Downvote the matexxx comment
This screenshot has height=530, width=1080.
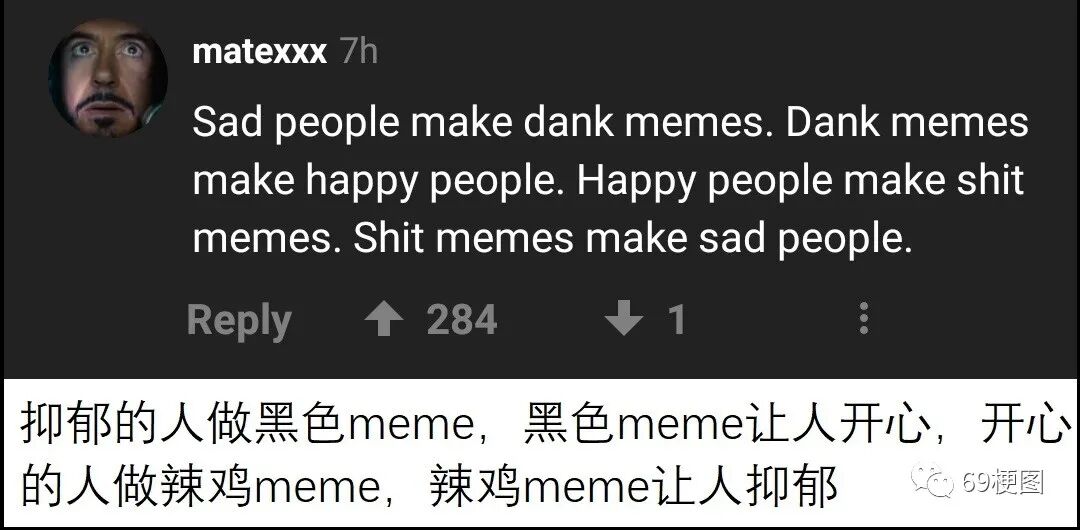pyautogui.click(x=624, y=321)
